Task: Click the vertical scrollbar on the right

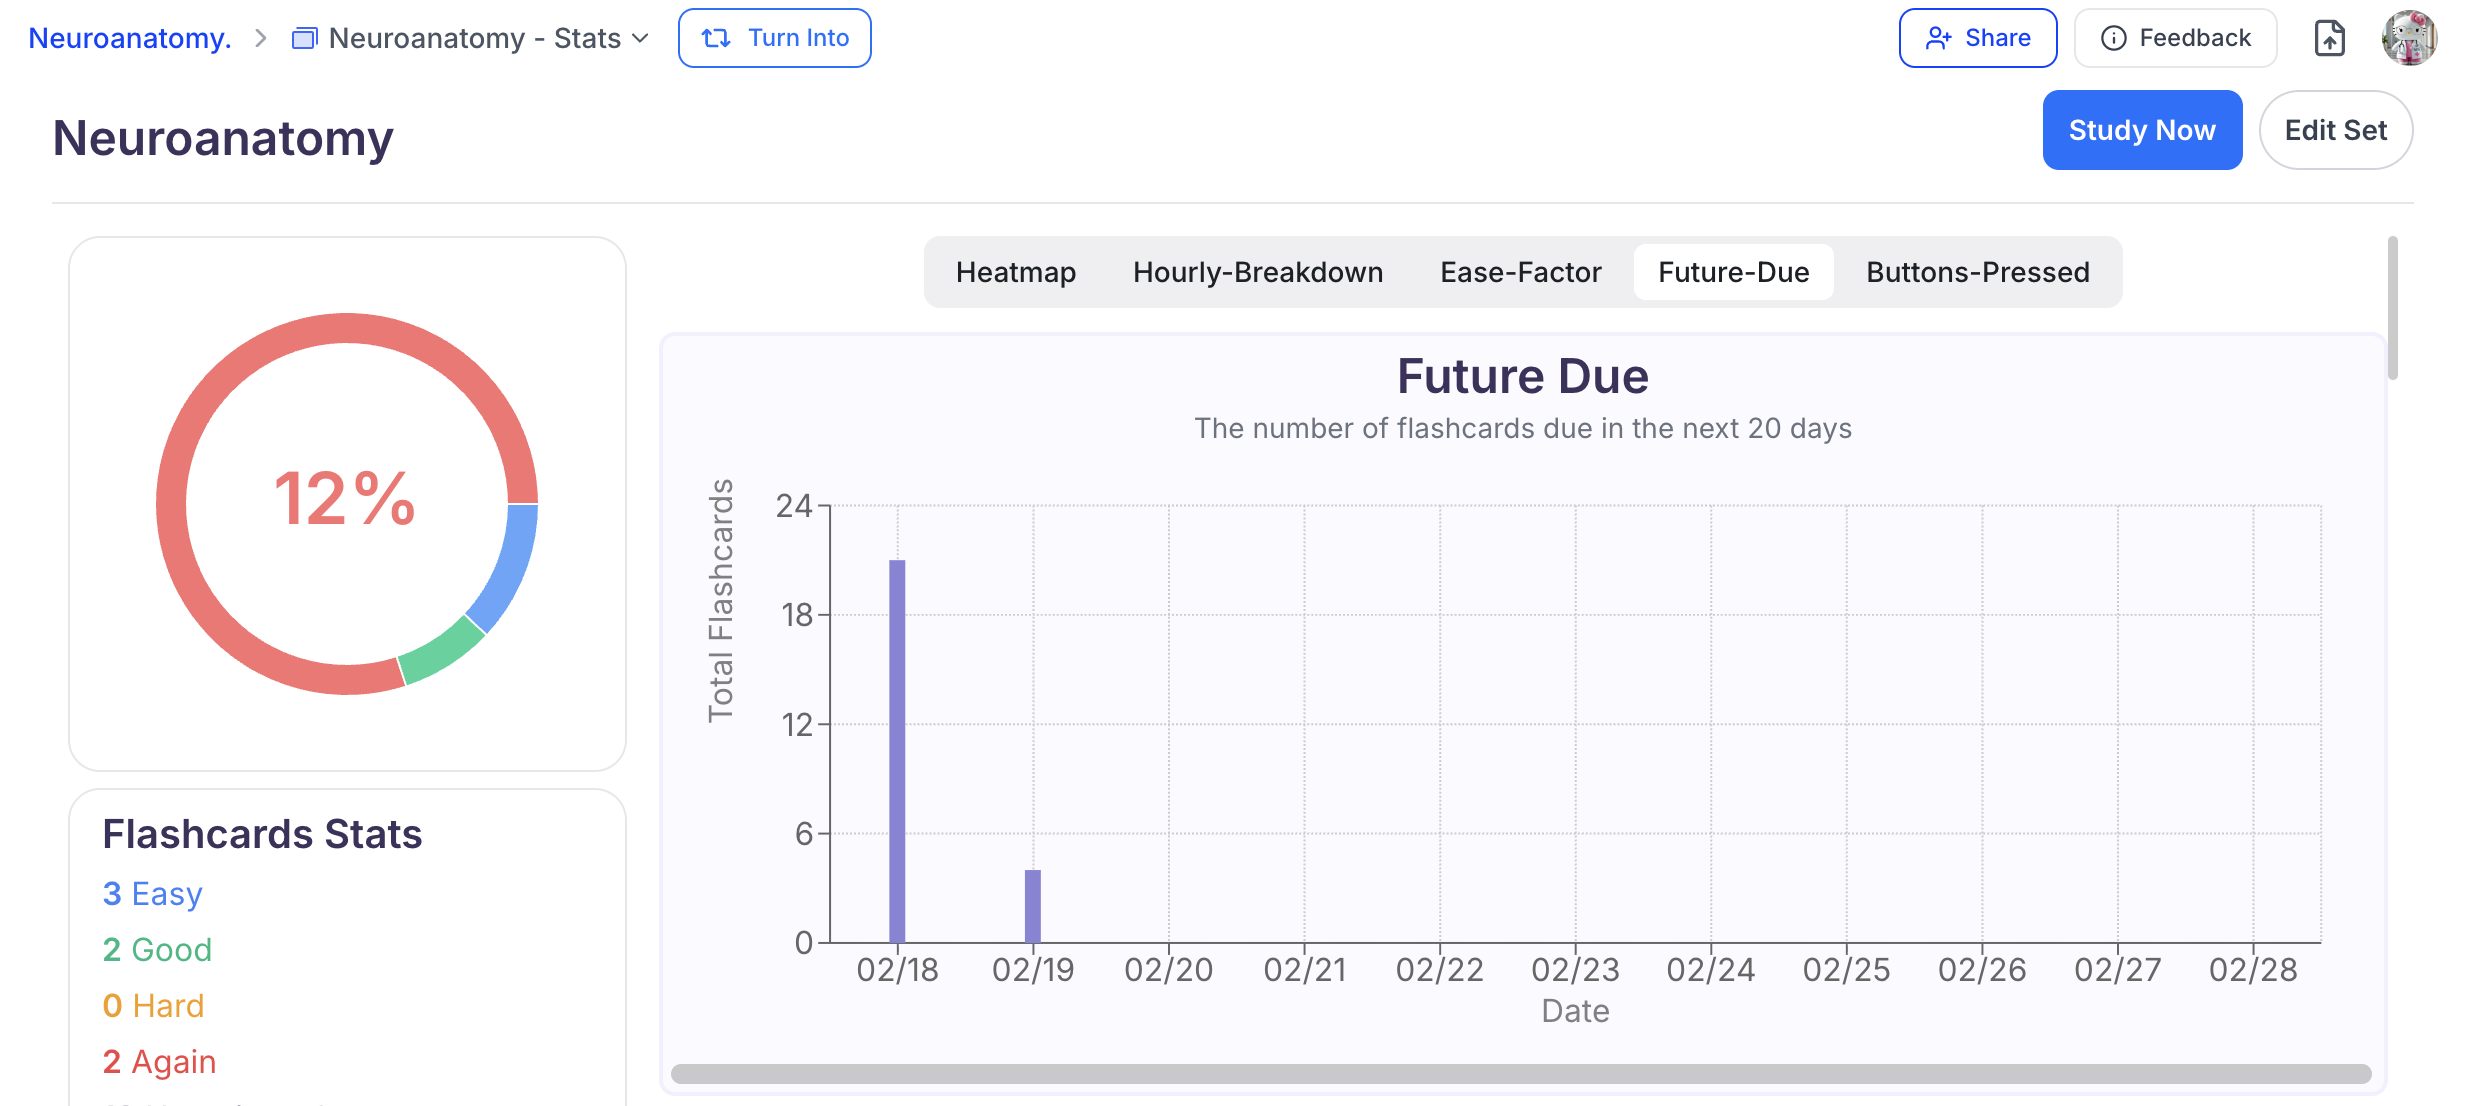Action: [x=2392, y=308]
